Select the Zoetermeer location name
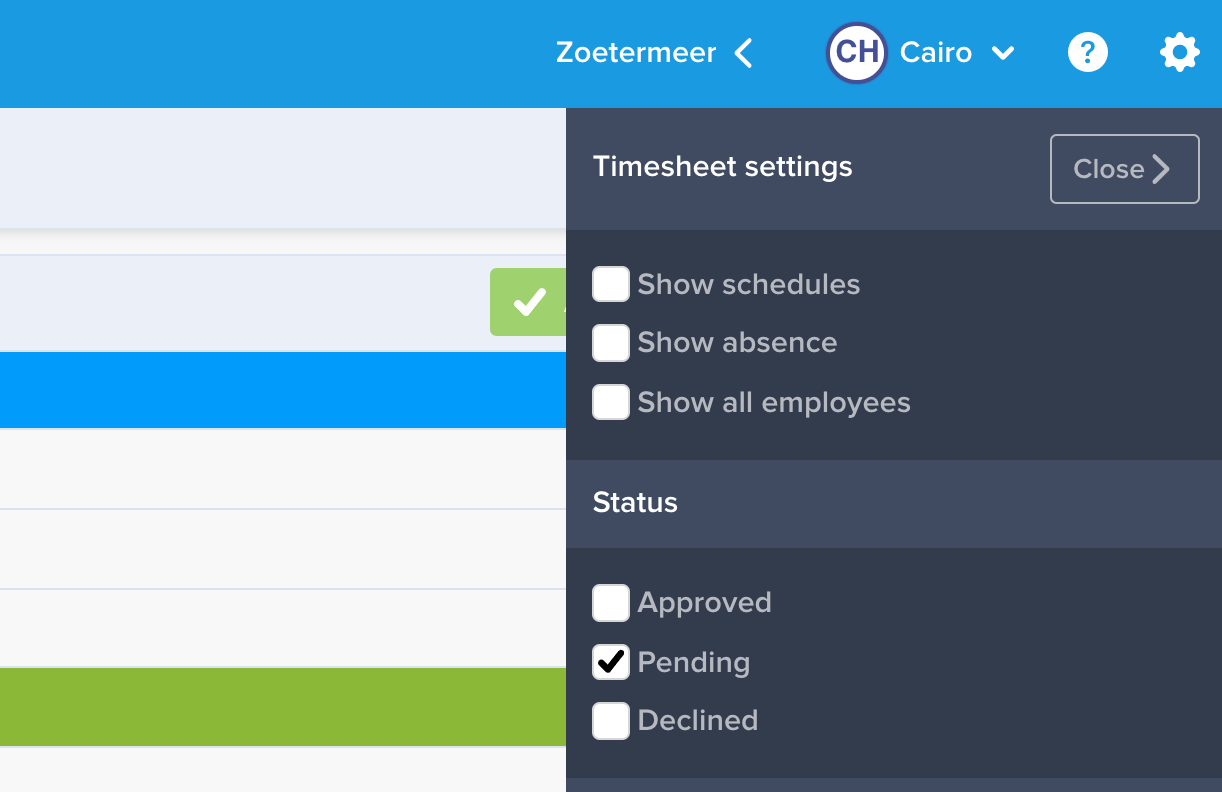This screenshot has height=792, width=1222. pos(636,52)
